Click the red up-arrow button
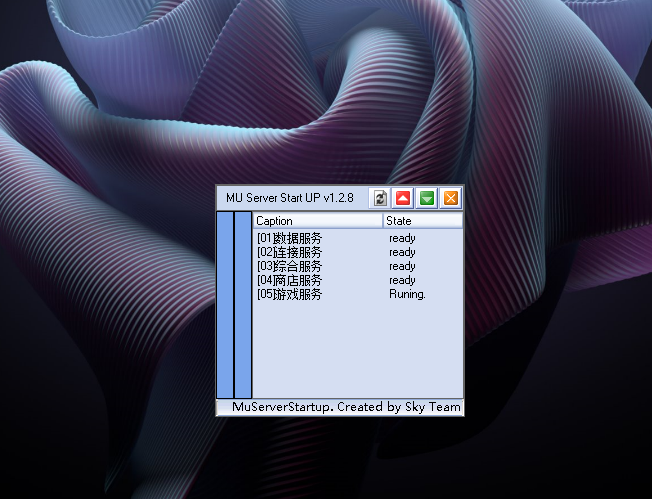 click(x=403, y=198)
